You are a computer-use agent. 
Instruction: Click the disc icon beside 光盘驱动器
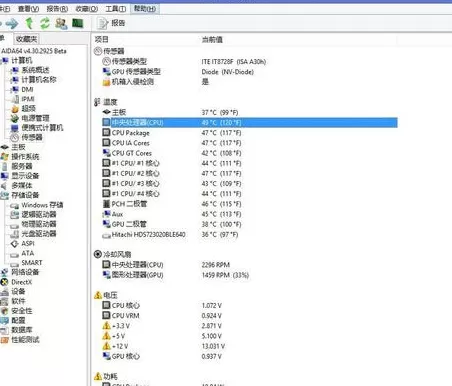[x=14, y=234]
